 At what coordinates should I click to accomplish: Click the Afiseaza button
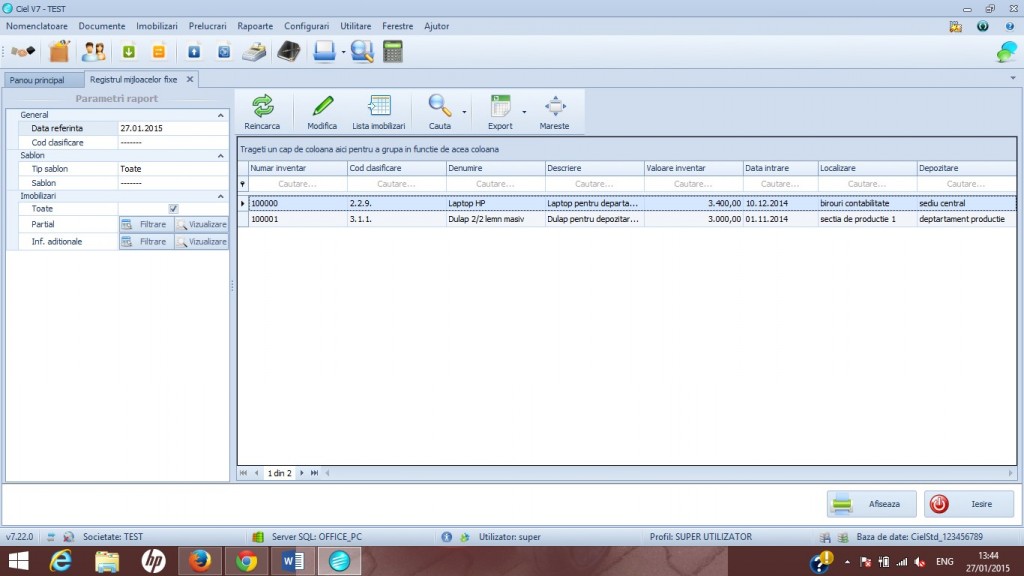pos(871,504)
